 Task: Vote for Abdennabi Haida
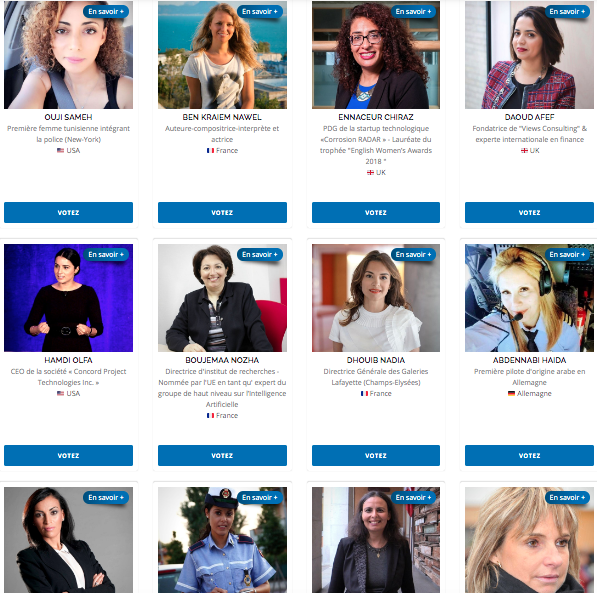(529, 456)
